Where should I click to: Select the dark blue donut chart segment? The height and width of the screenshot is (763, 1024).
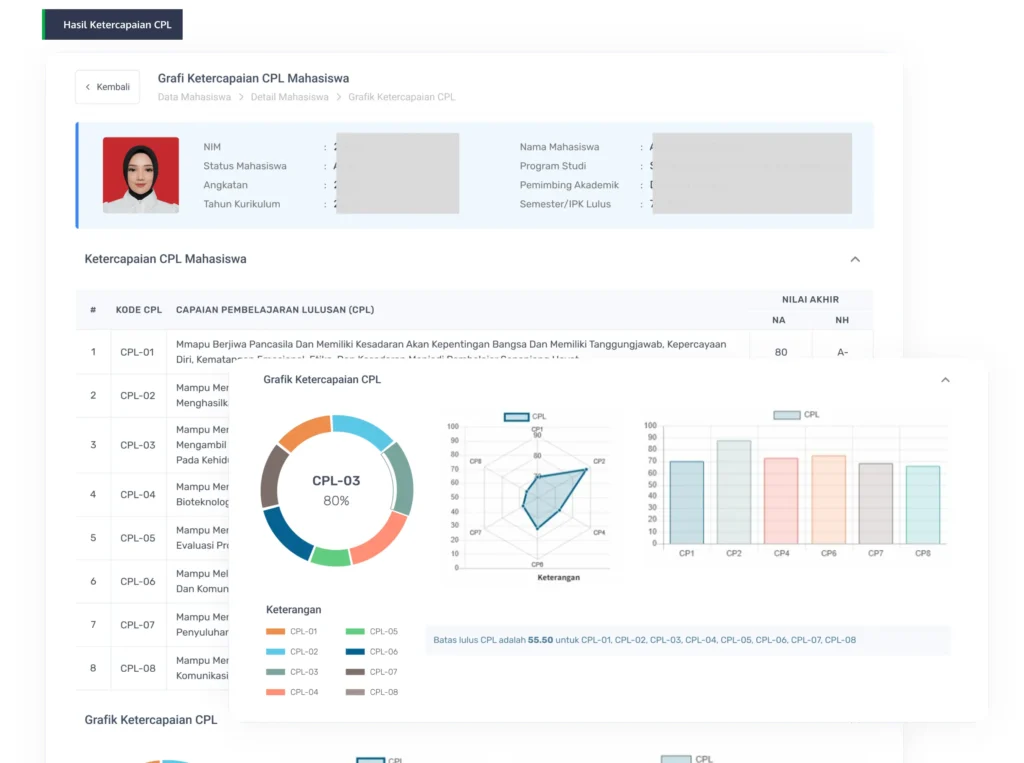click(286, 534)
